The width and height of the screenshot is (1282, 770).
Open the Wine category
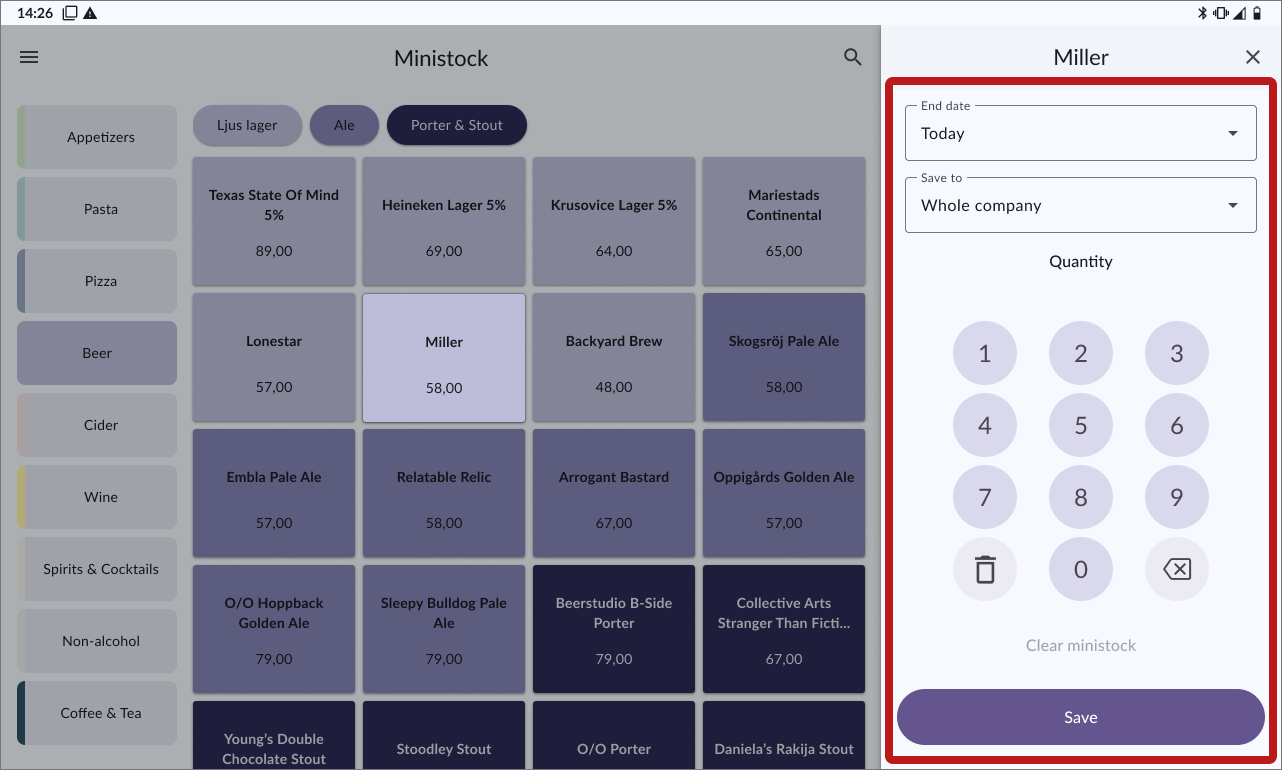click(x=97, y=497)
